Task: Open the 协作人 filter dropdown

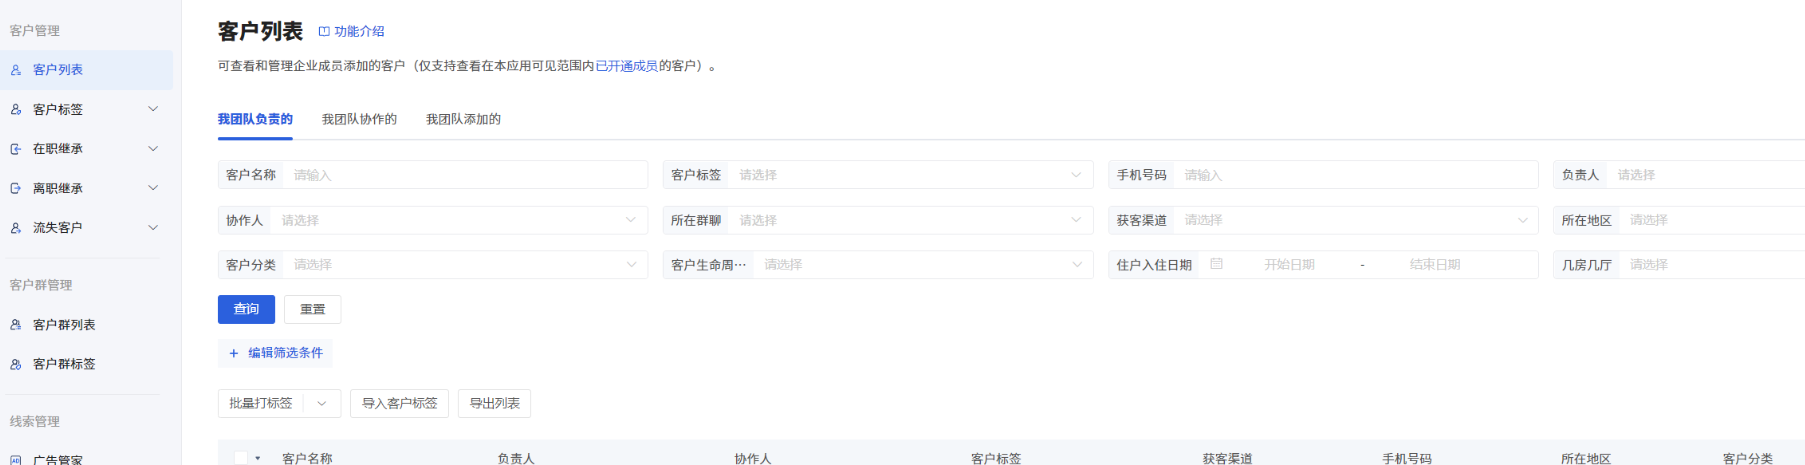Action: pos(433,220)
